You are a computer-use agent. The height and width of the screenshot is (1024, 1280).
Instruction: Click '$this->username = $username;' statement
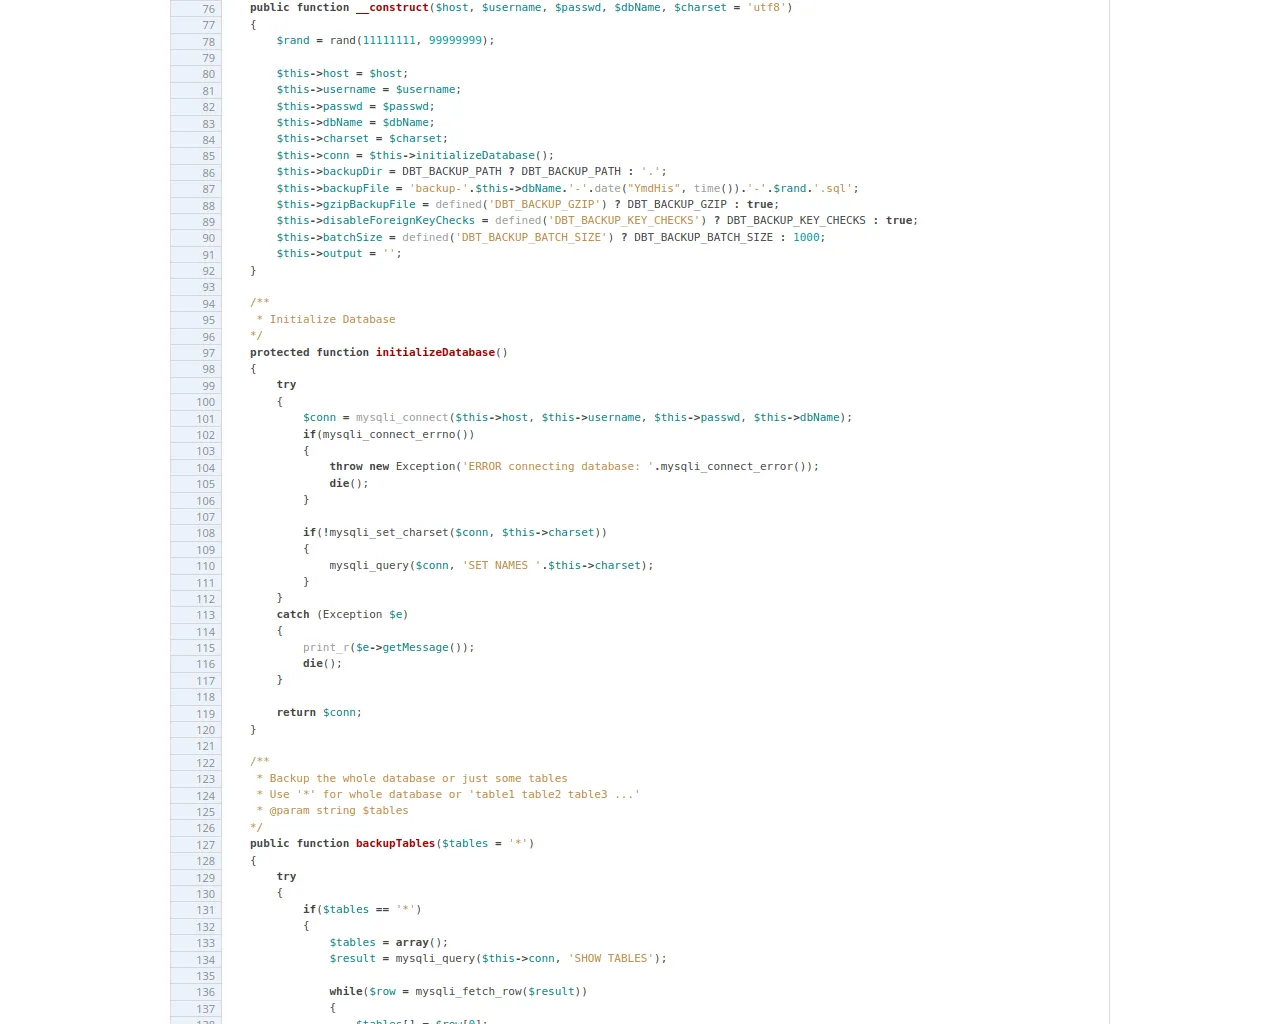(x=369, y=90)
